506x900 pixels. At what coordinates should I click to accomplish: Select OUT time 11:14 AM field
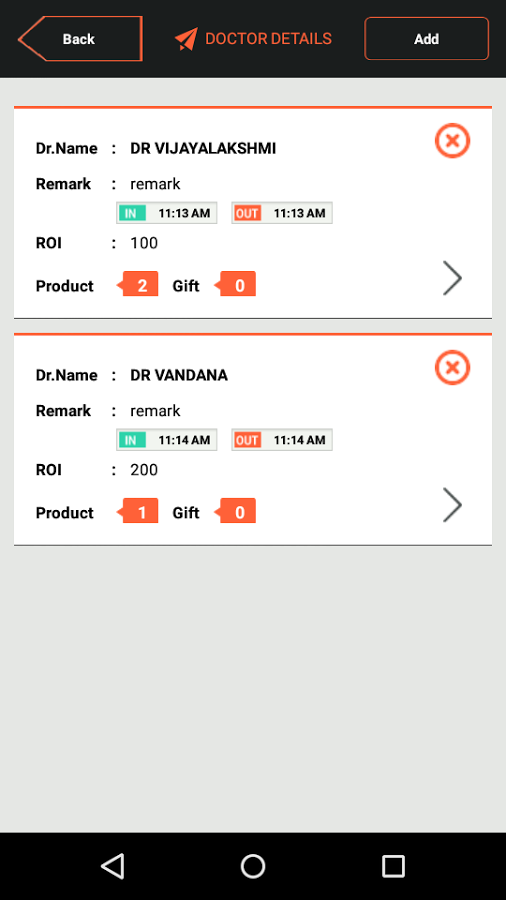[x=282, y=440]
